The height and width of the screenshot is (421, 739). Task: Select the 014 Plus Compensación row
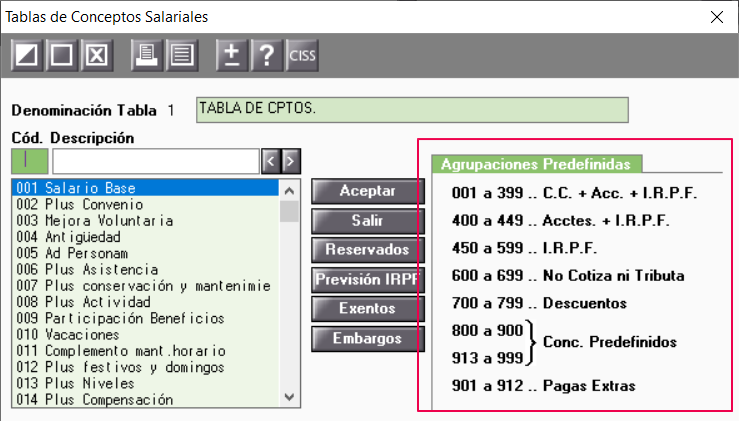(146, 400)
